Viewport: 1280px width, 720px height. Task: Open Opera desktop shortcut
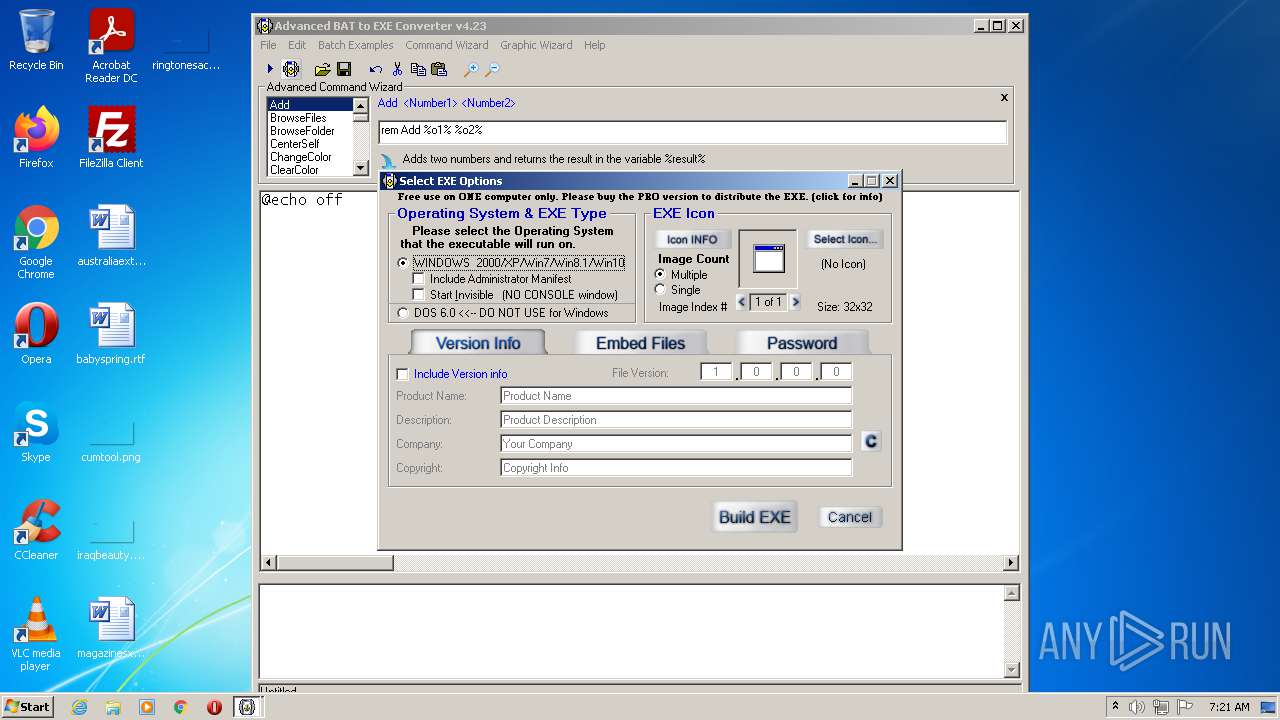[x=36, y=333]
